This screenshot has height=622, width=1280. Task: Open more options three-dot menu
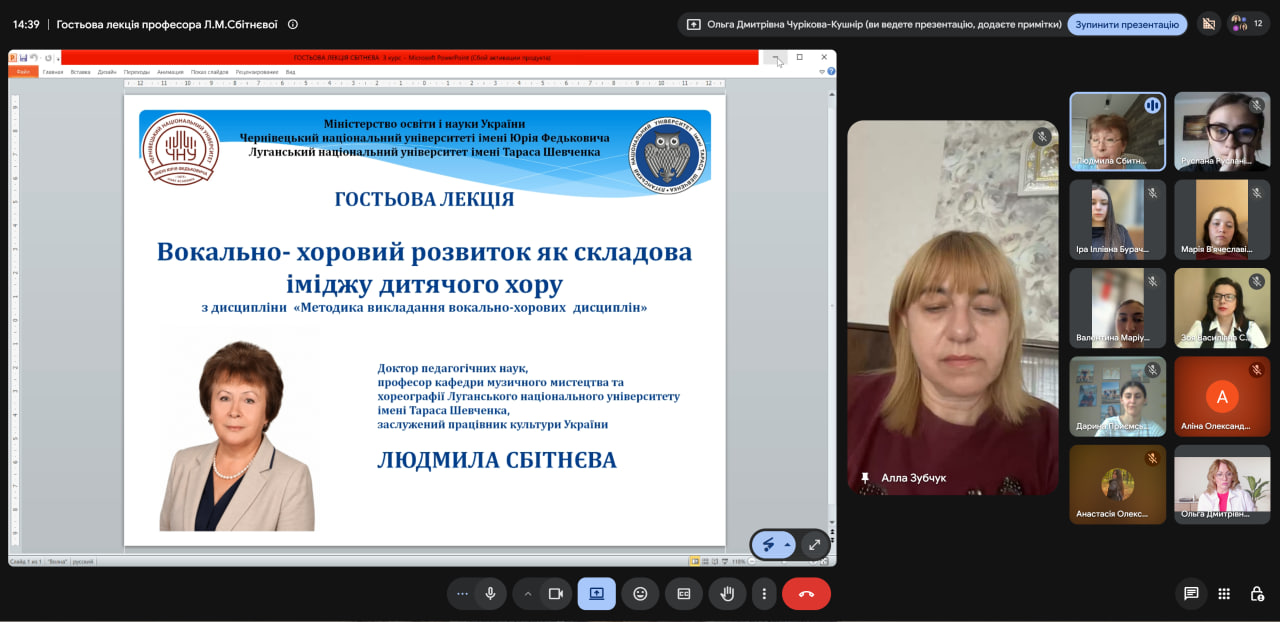click(764, 593)
